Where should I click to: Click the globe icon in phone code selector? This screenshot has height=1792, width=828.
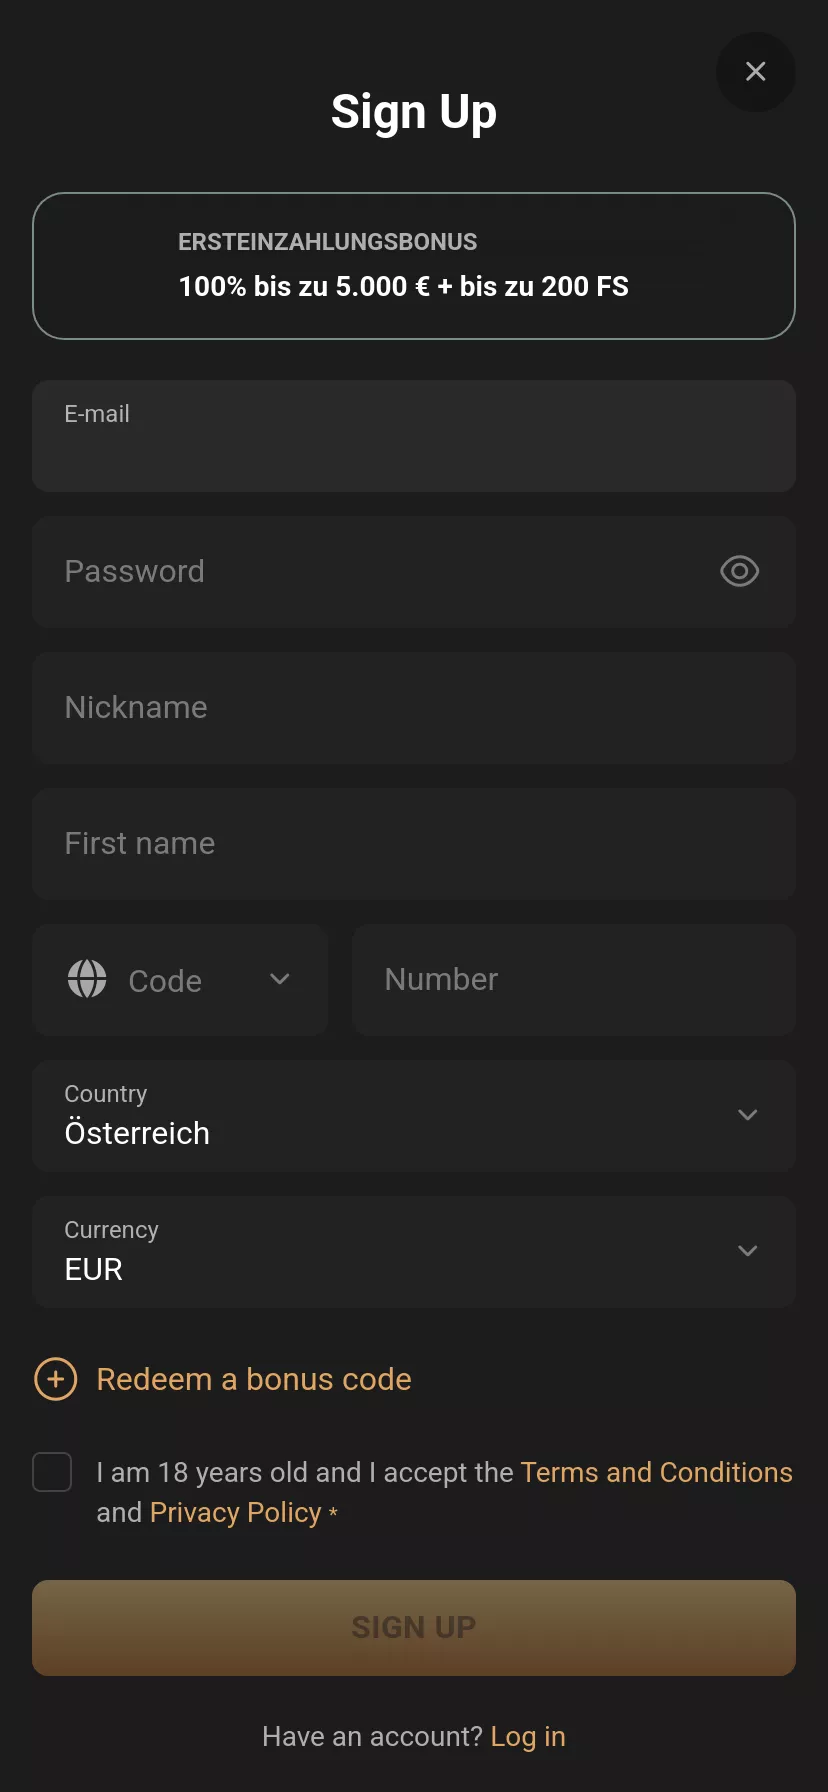point(87,979)
